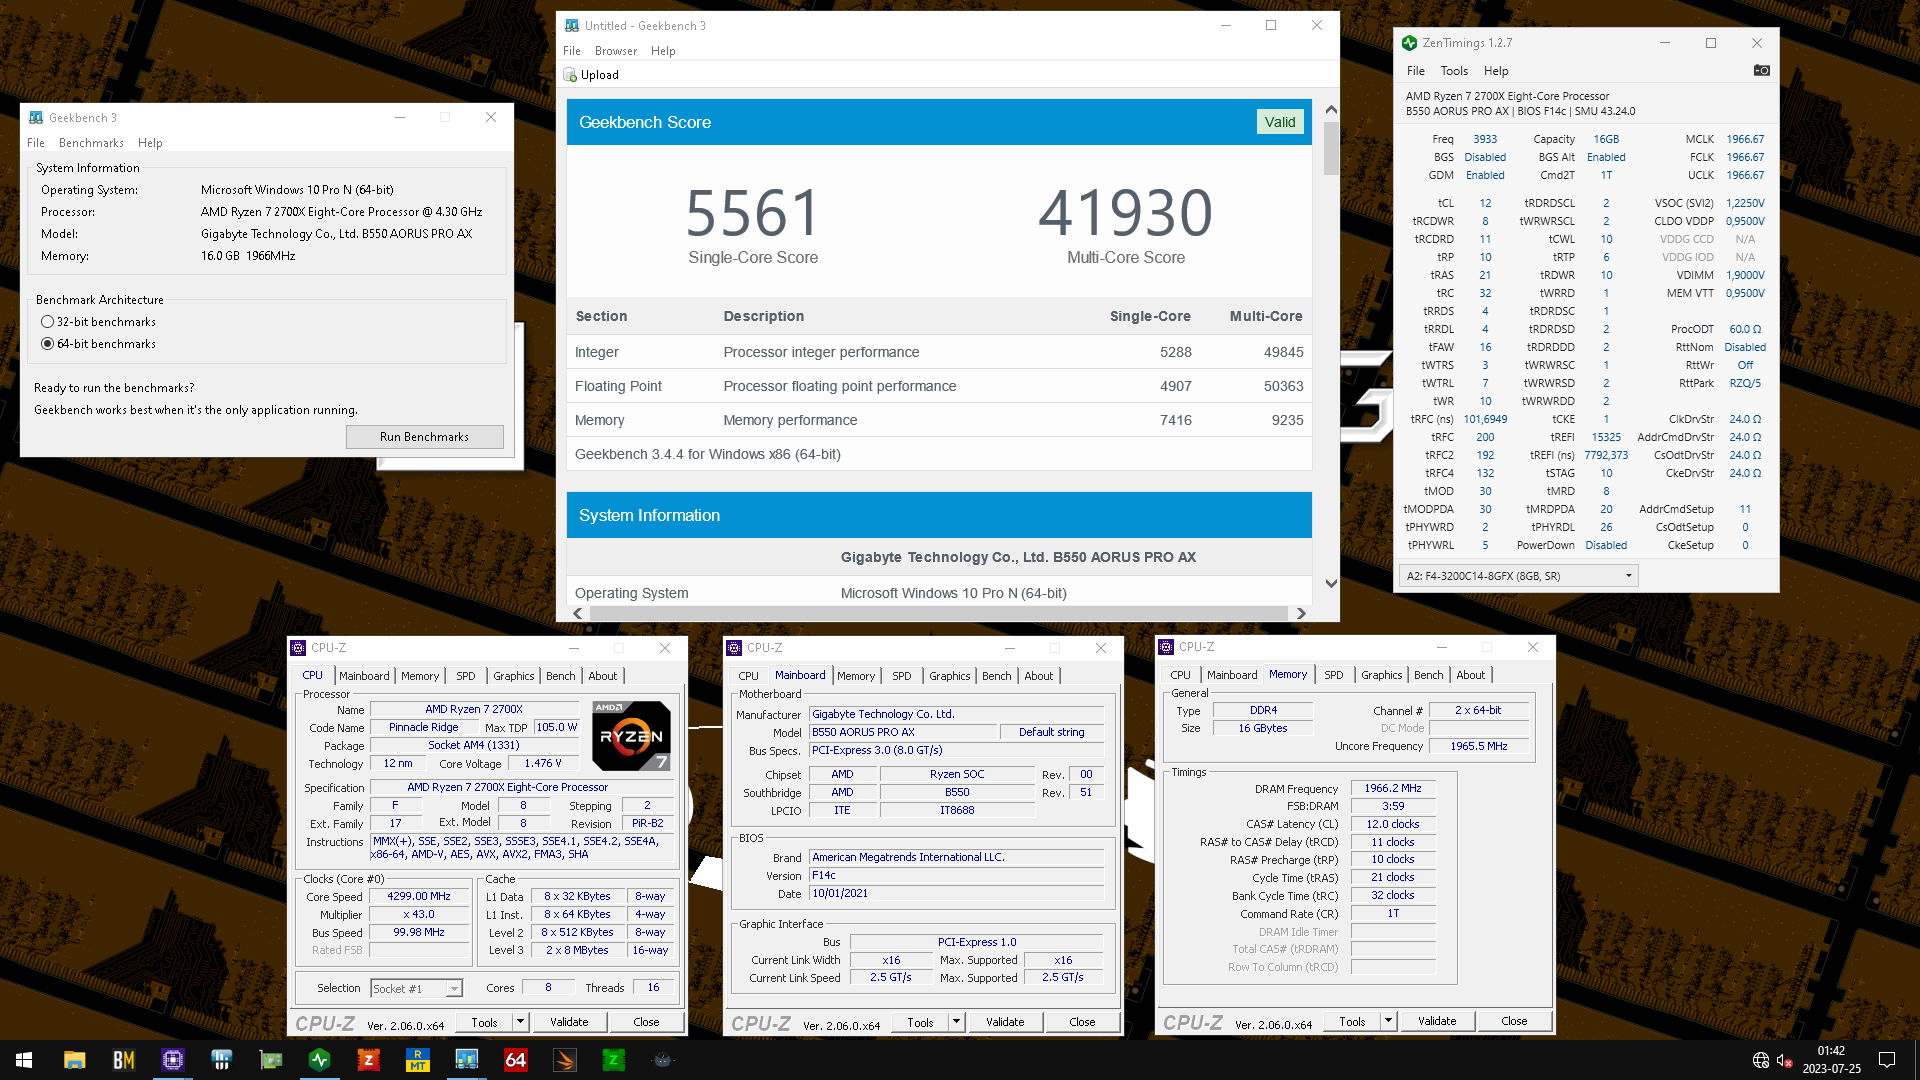Click the 41930 Multi-Core Score value
The image size is (1920, 1080).
1126,213
